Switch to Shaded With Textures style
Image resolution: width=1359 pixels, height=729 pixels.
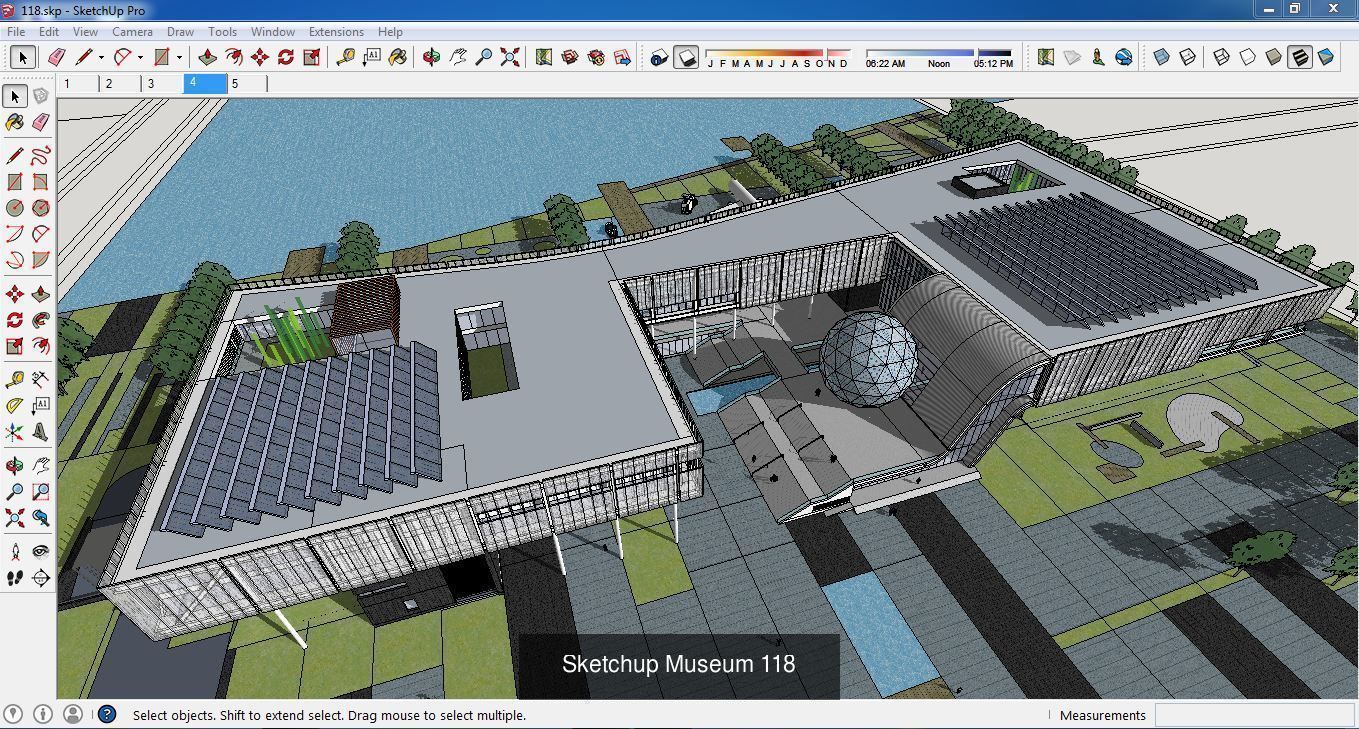tap(1300, 57)
